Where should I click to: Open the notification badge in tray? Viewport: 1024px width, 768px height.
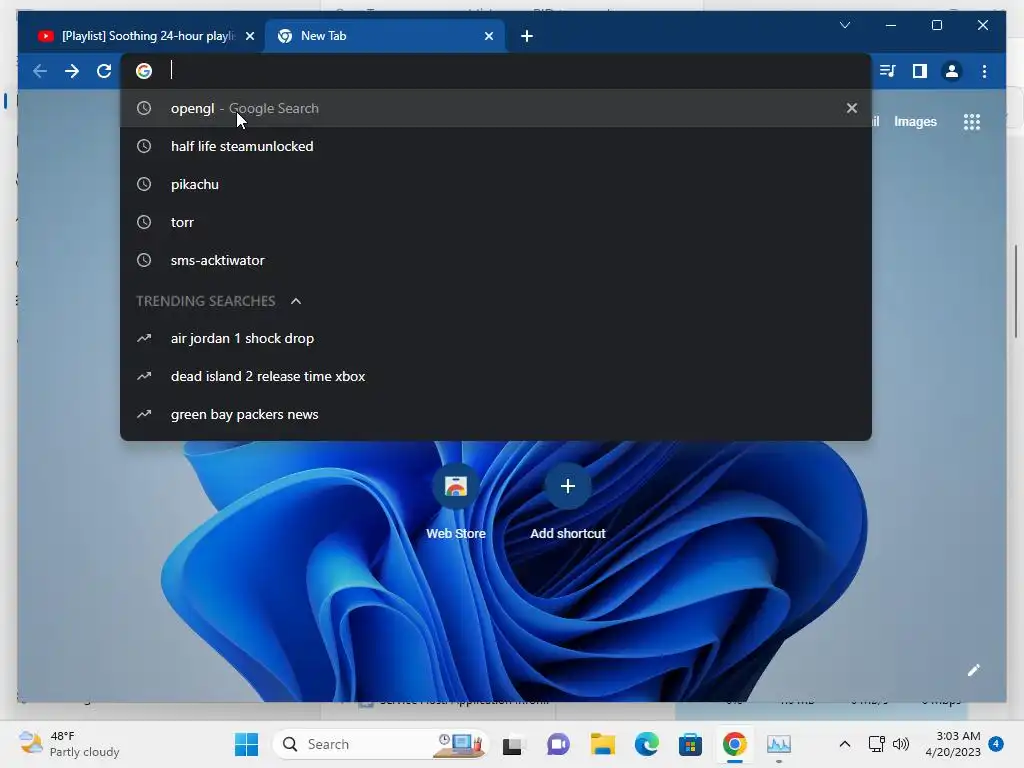(x=996, y=744)
